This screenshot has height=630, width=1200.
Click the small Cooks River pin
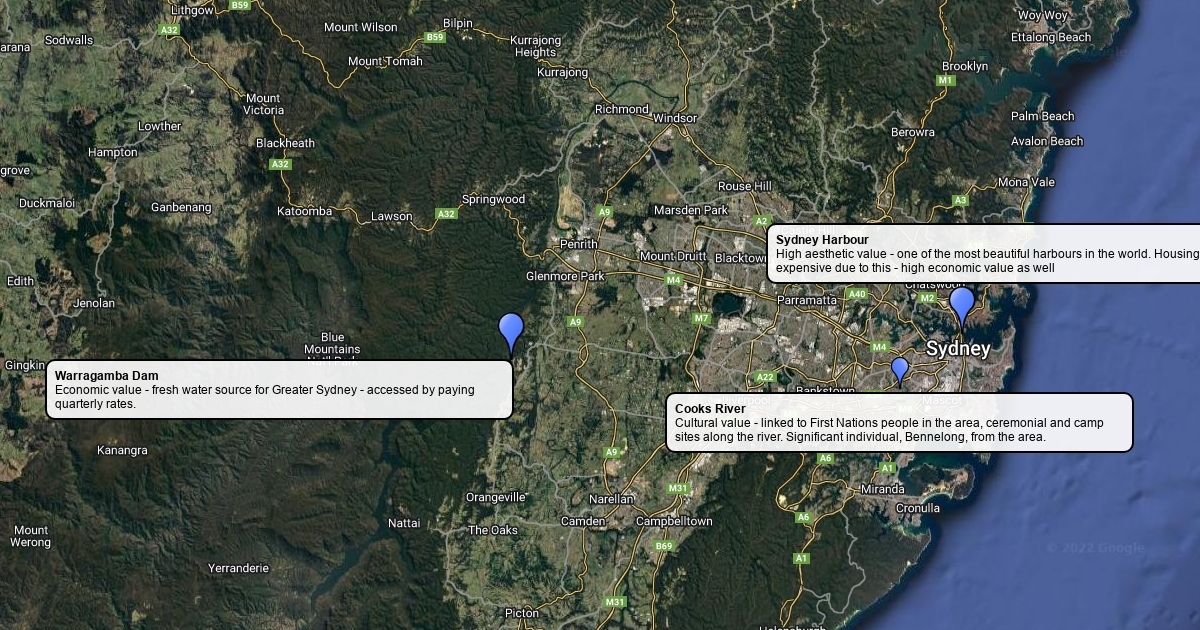coord(899,370)
